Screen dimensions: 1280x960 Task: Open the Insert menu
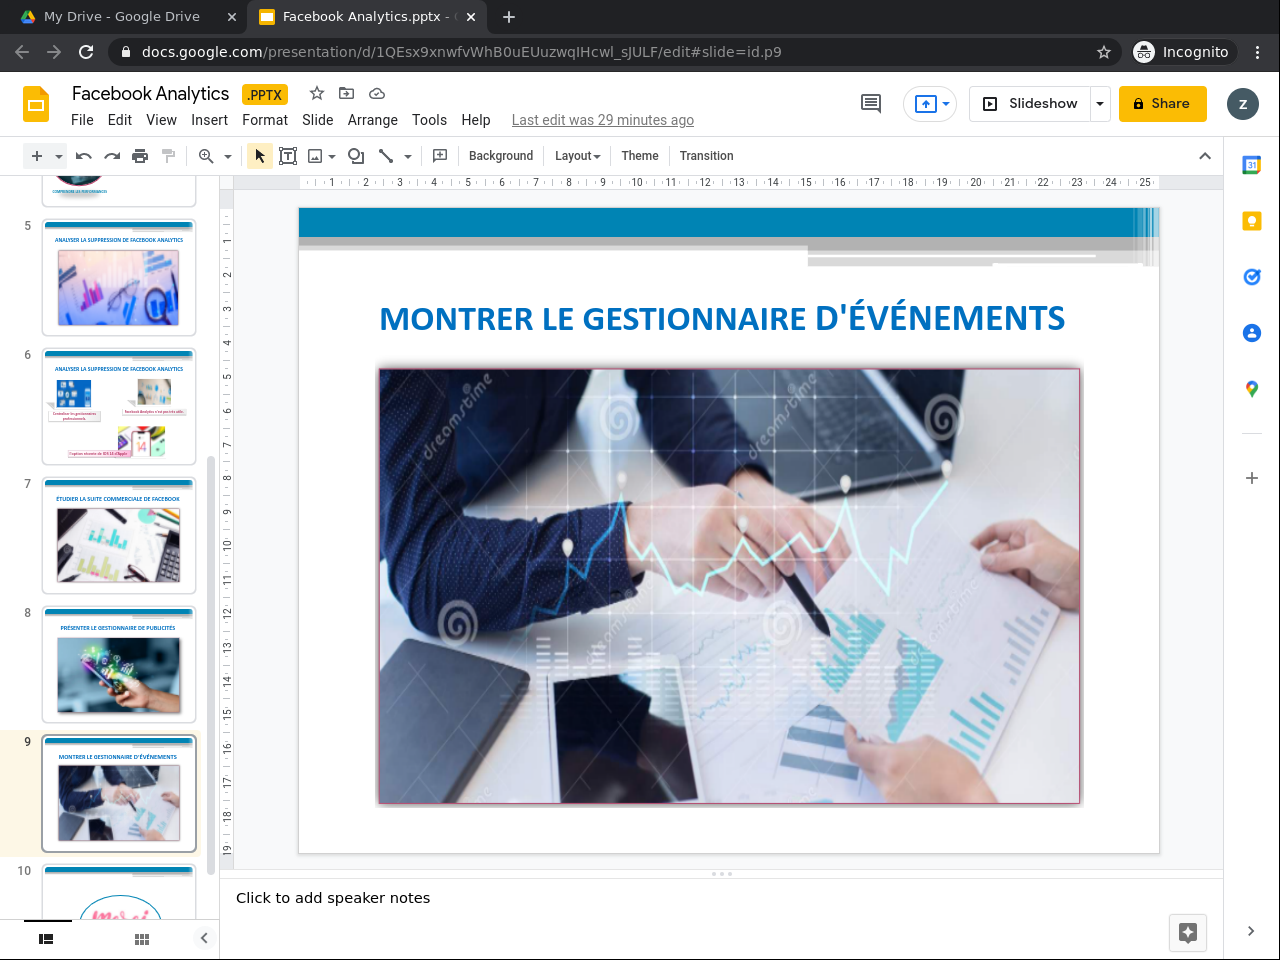pos(209,120)
